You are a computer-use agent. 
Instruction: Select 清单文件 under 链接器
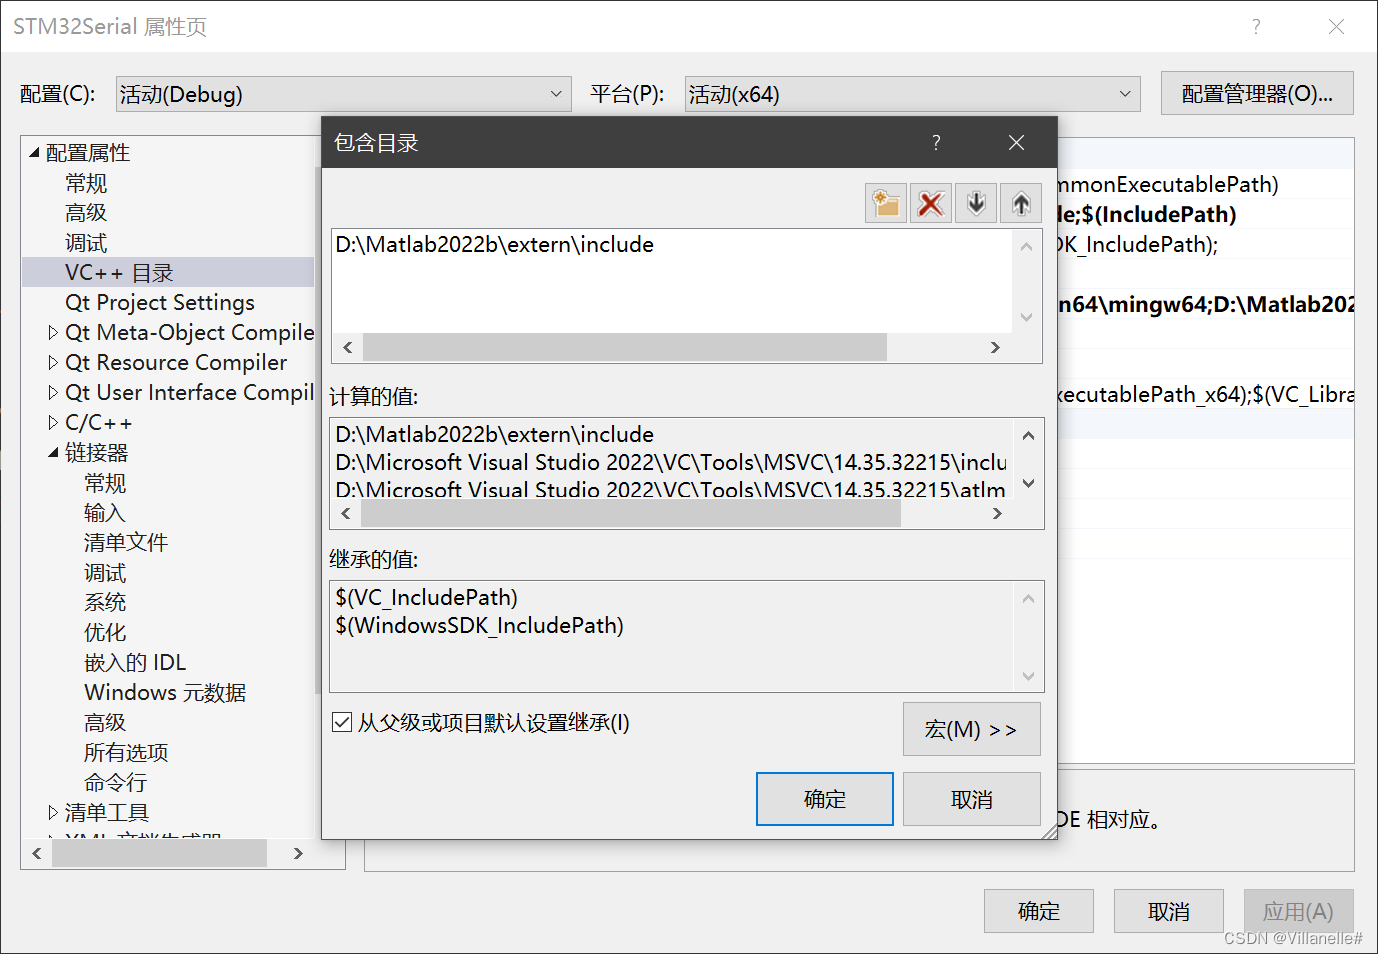tap(126, 543)
